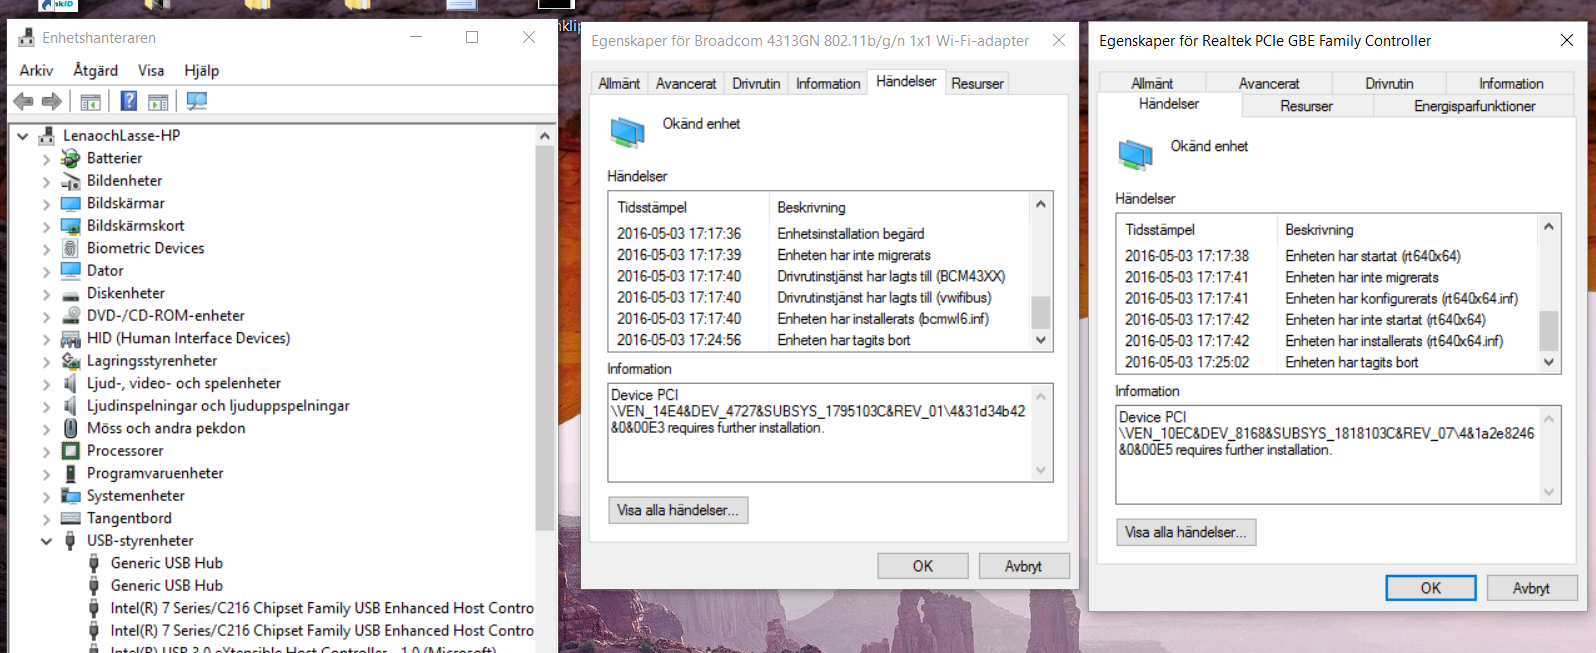The image size is (1596, 653).
Task: Expand the Systemenheter node
Action: tap(46, 496)
